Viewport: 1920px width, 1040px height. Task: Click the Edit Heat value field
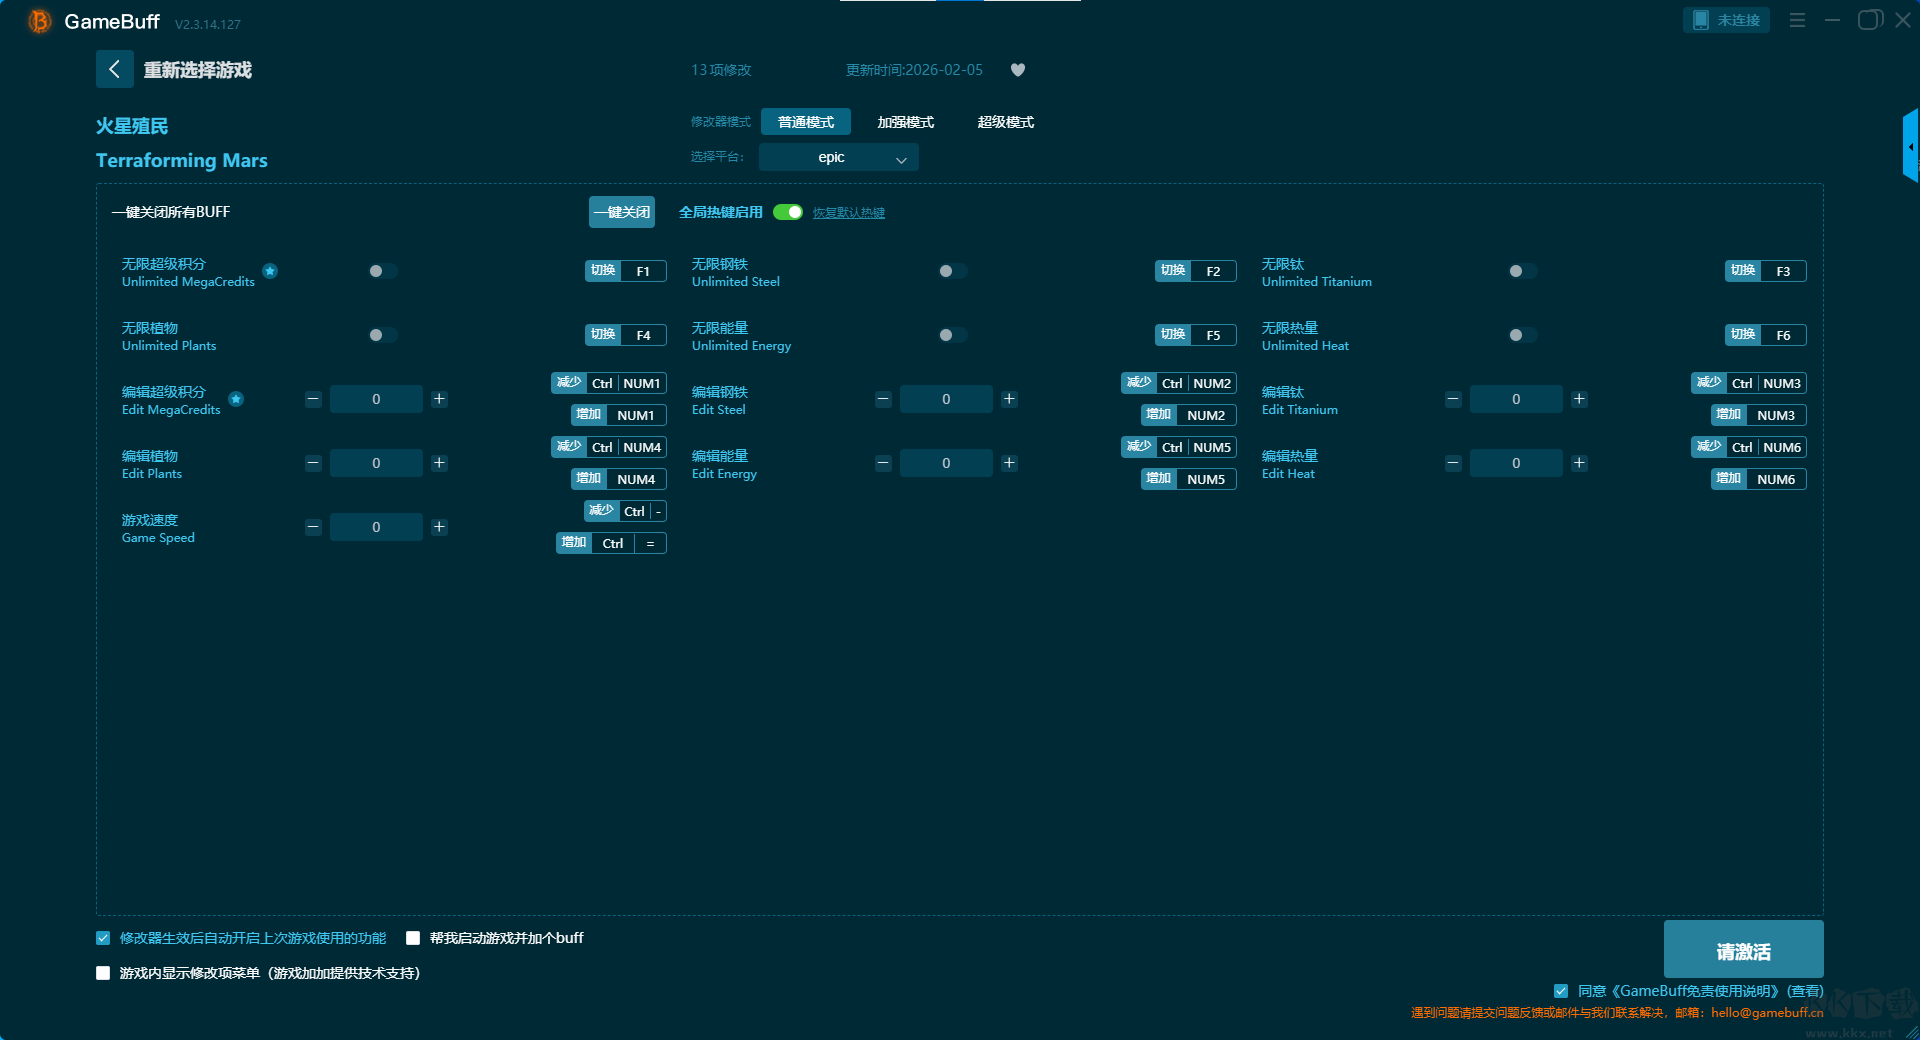(1516, 463)
